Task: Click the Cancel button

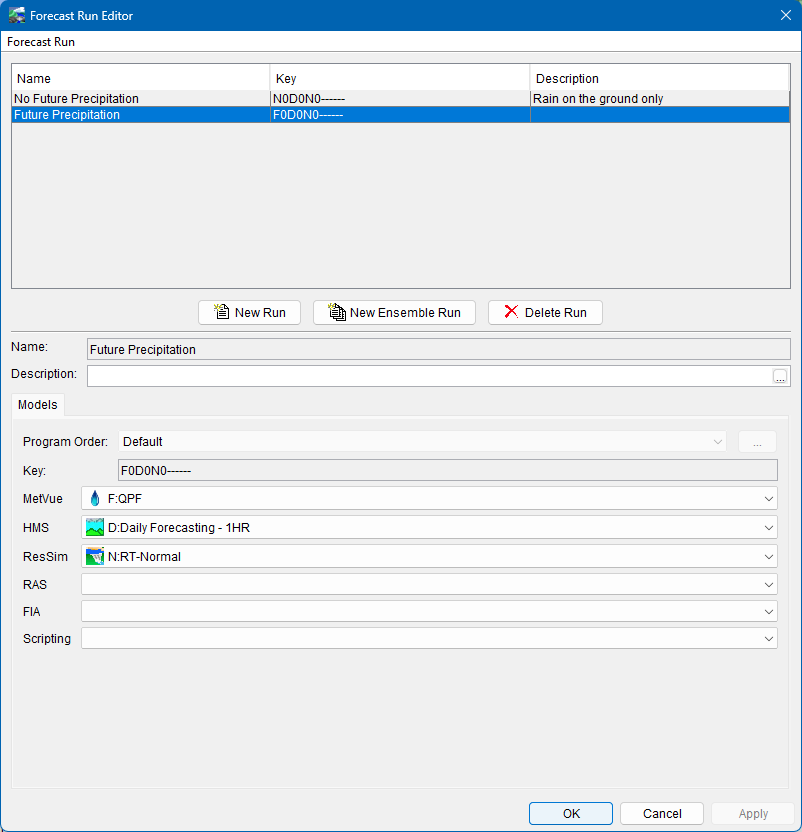Action: pos(662,813)
